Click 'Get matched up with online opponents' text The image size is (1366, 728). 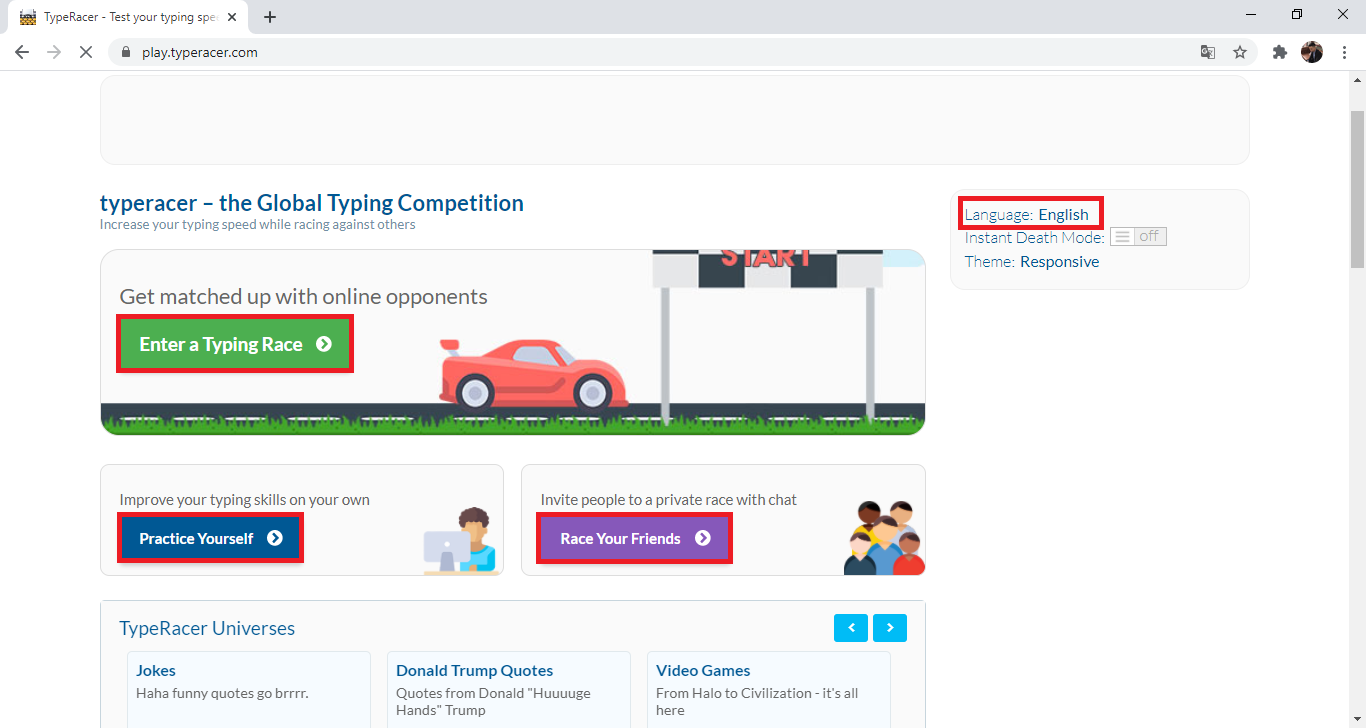304,296
